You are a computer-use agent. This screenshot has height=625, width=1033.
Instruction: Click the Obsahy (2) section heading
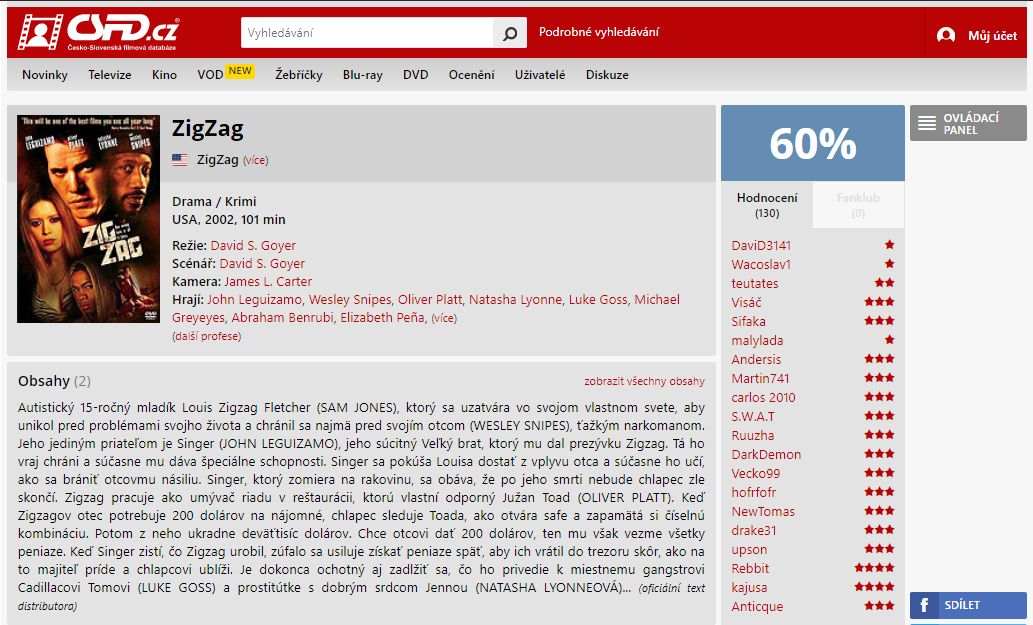[x=54, y=381]
